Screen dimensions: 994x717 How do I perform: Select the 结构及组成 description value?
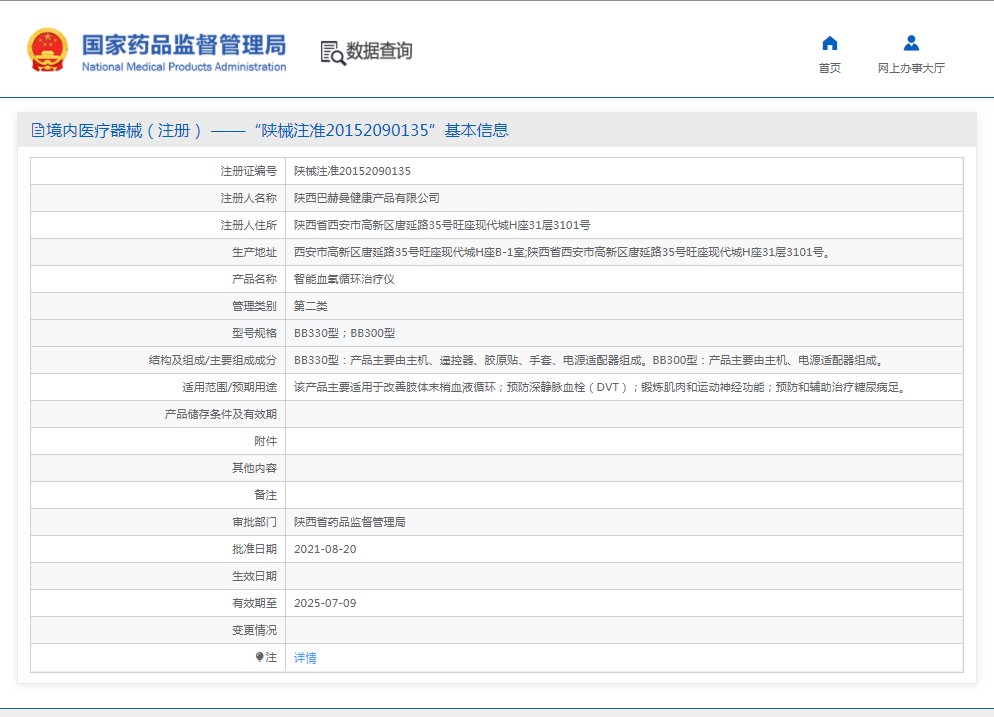[x=588, y=360]
